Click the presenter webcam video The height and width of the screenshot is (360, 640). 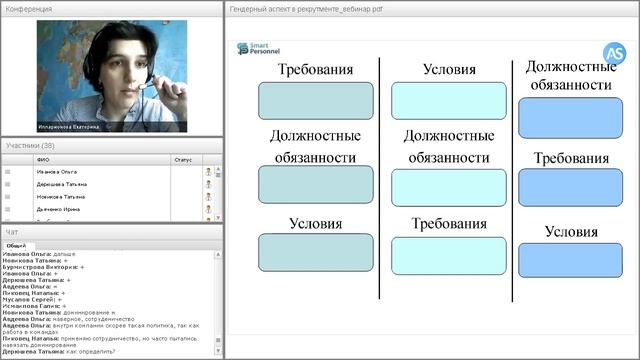click(112, 76)
